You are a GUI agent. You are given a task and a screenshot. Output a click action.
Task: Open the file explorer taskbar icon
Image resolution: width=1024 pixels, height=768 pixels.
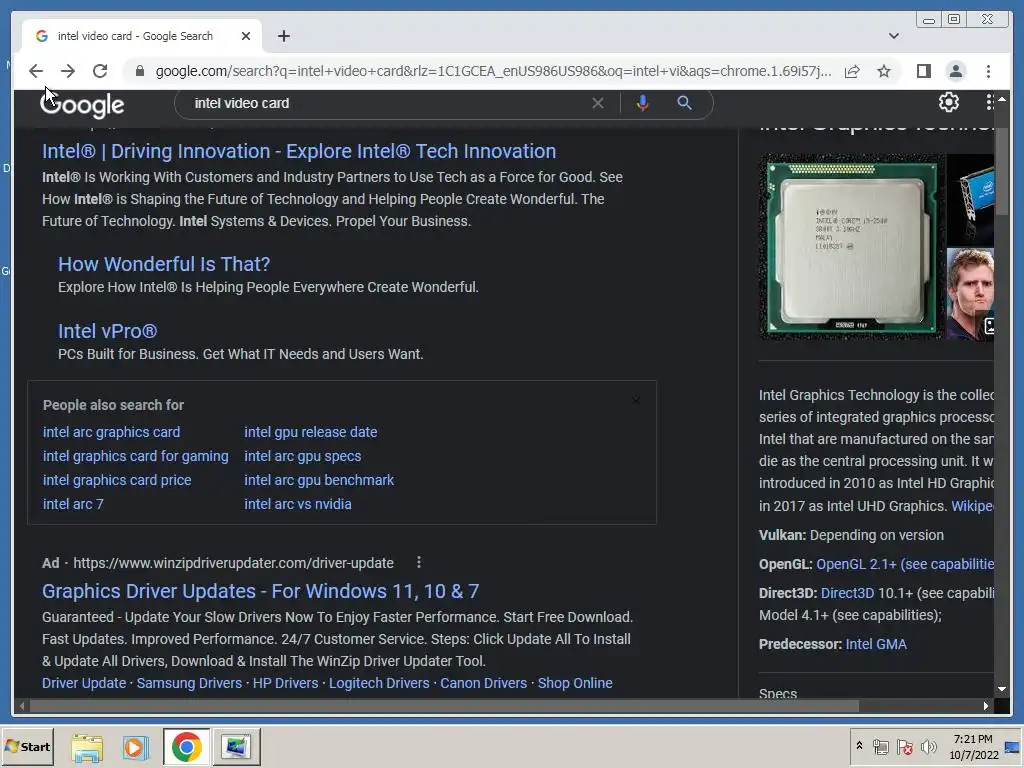(x=87, y=747)
